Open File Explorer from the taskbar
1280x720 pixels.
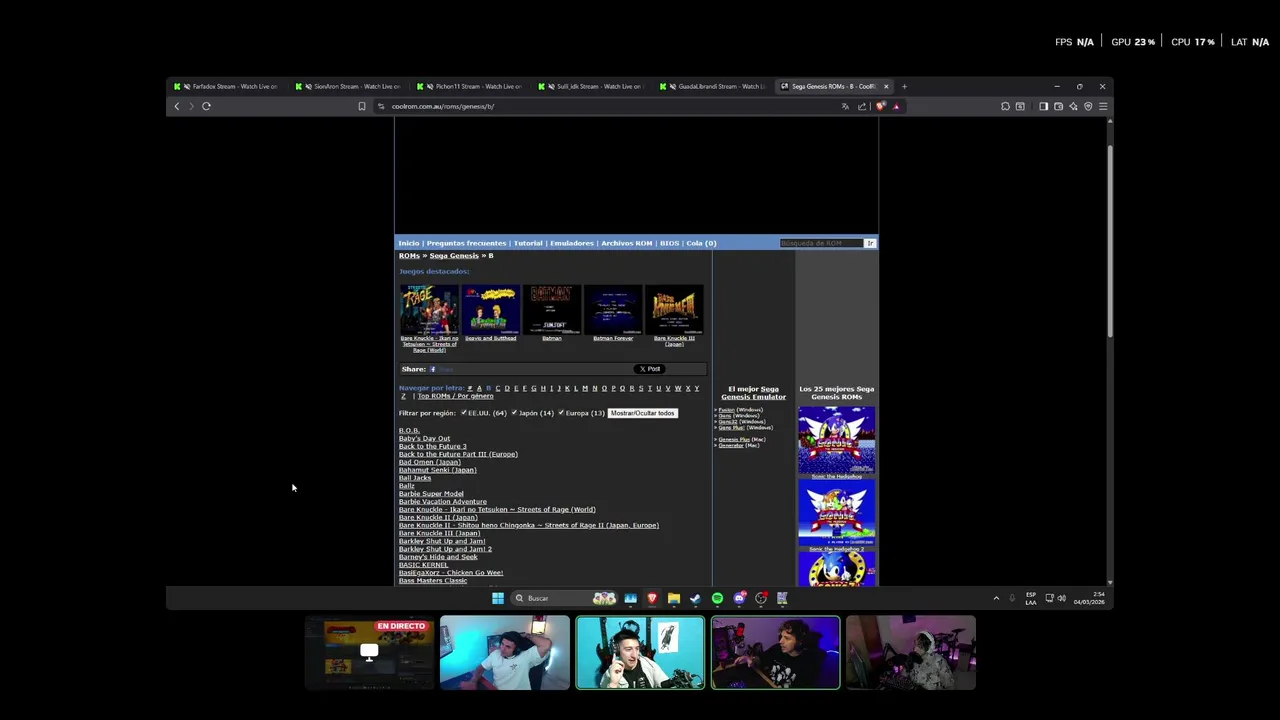(x=674, y=598)
